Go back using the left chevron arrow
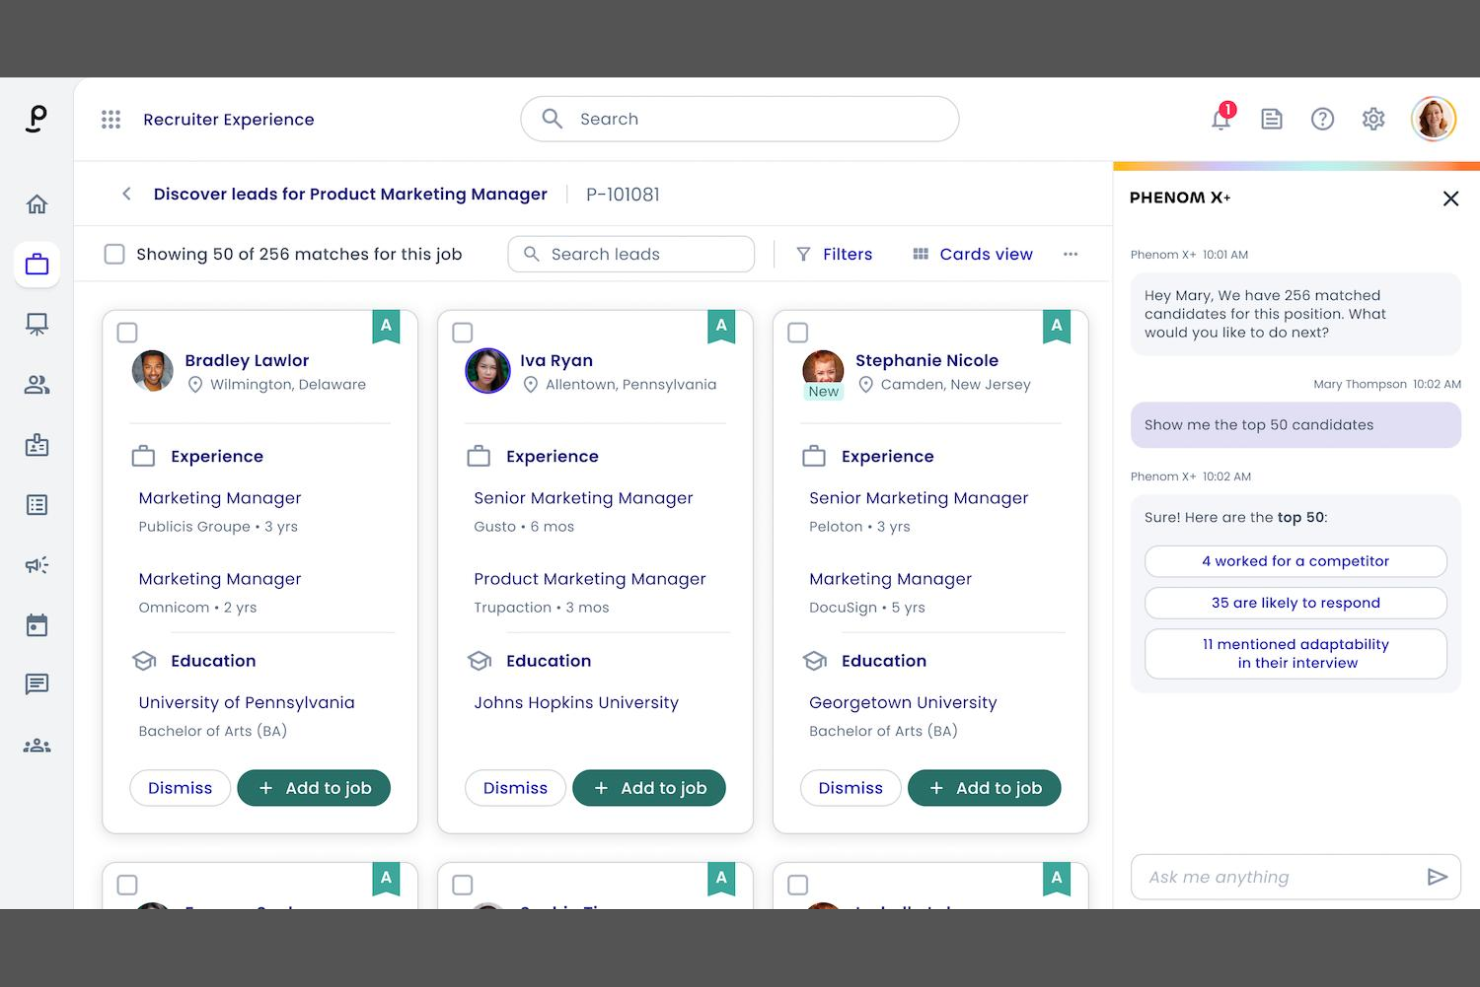 coord(126,194)
